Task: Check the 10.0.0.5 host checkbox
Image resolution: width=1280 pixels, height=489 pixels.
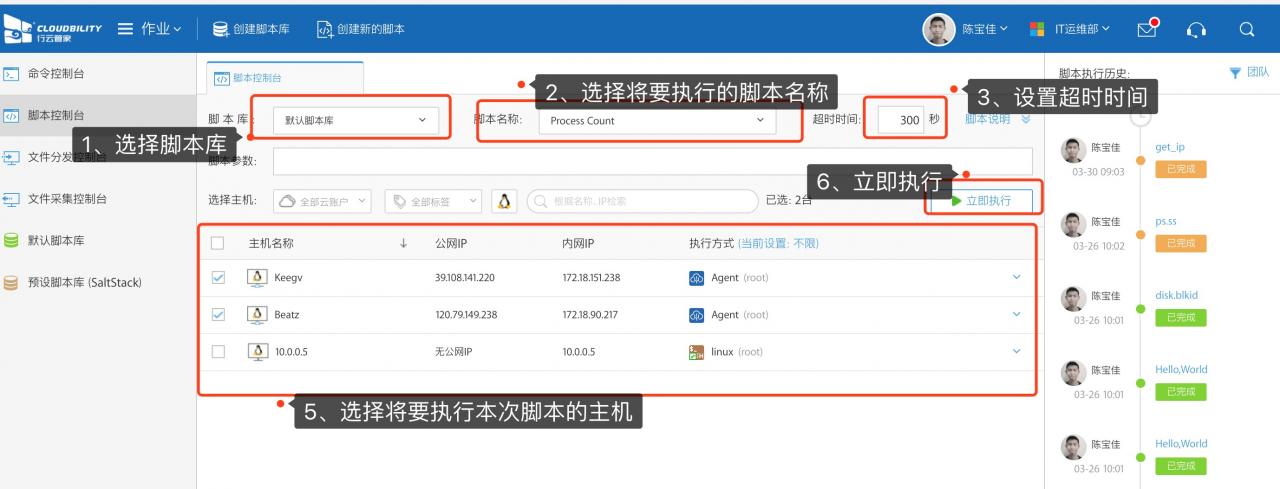Action: [x=219, y=351]
